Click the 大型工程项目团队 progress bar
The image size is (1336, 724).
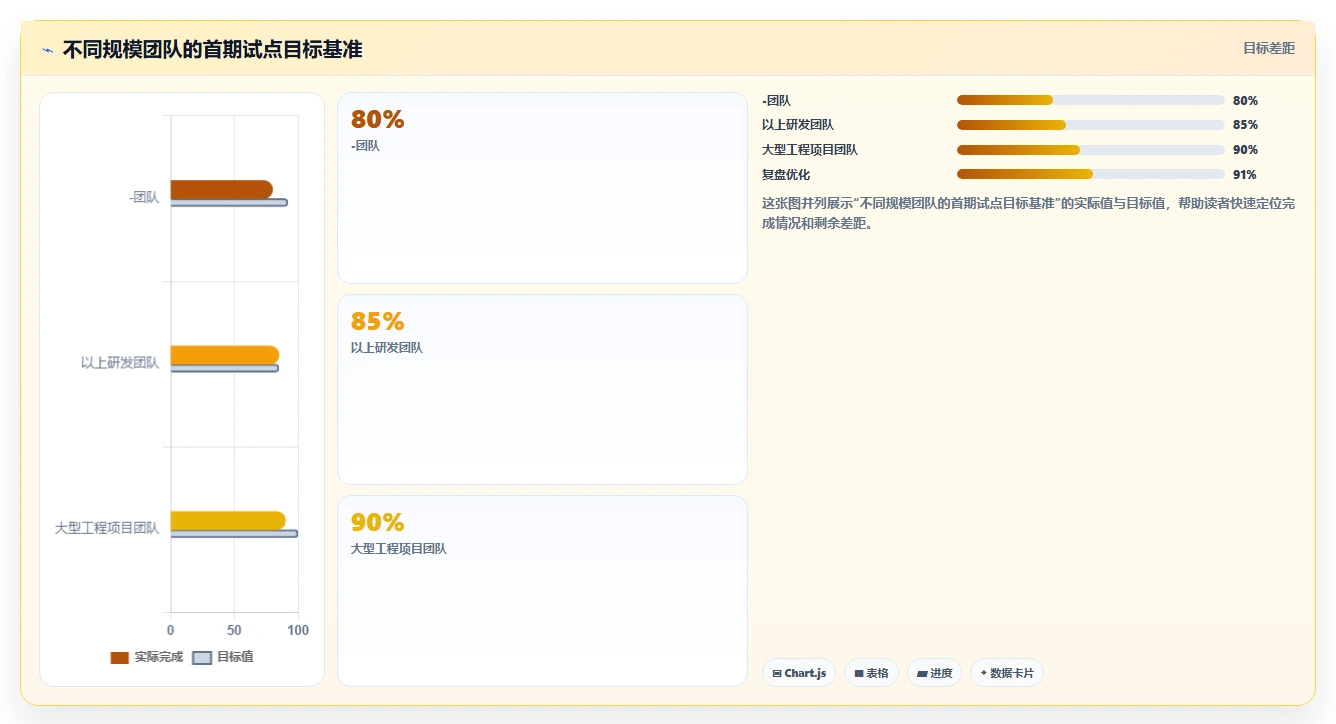(x=1091, y=150)
